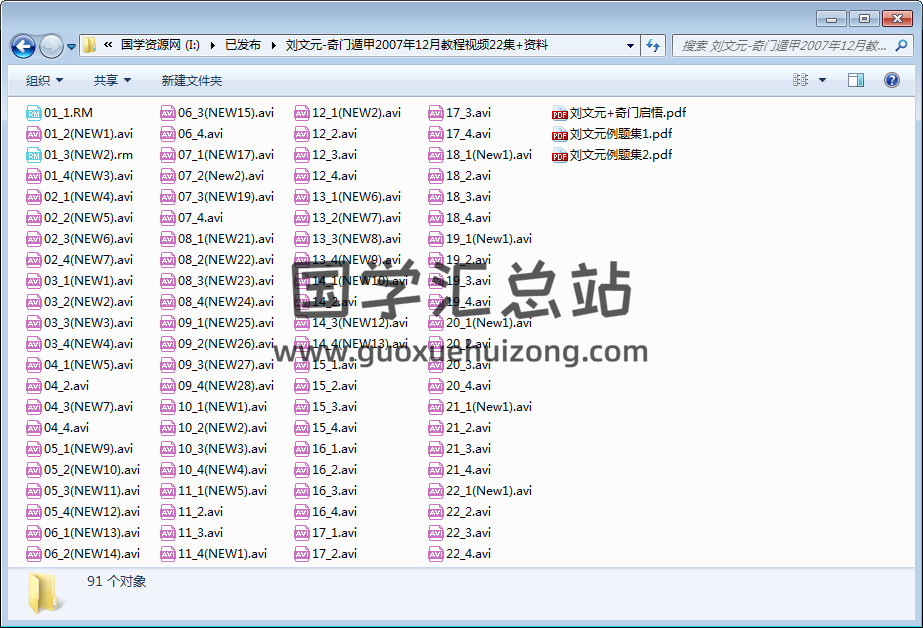Select file name 03_4(NEW4).avi
The height and width of the screenshot is (628, 923).
pyautogui.click(x=88, y=344)
